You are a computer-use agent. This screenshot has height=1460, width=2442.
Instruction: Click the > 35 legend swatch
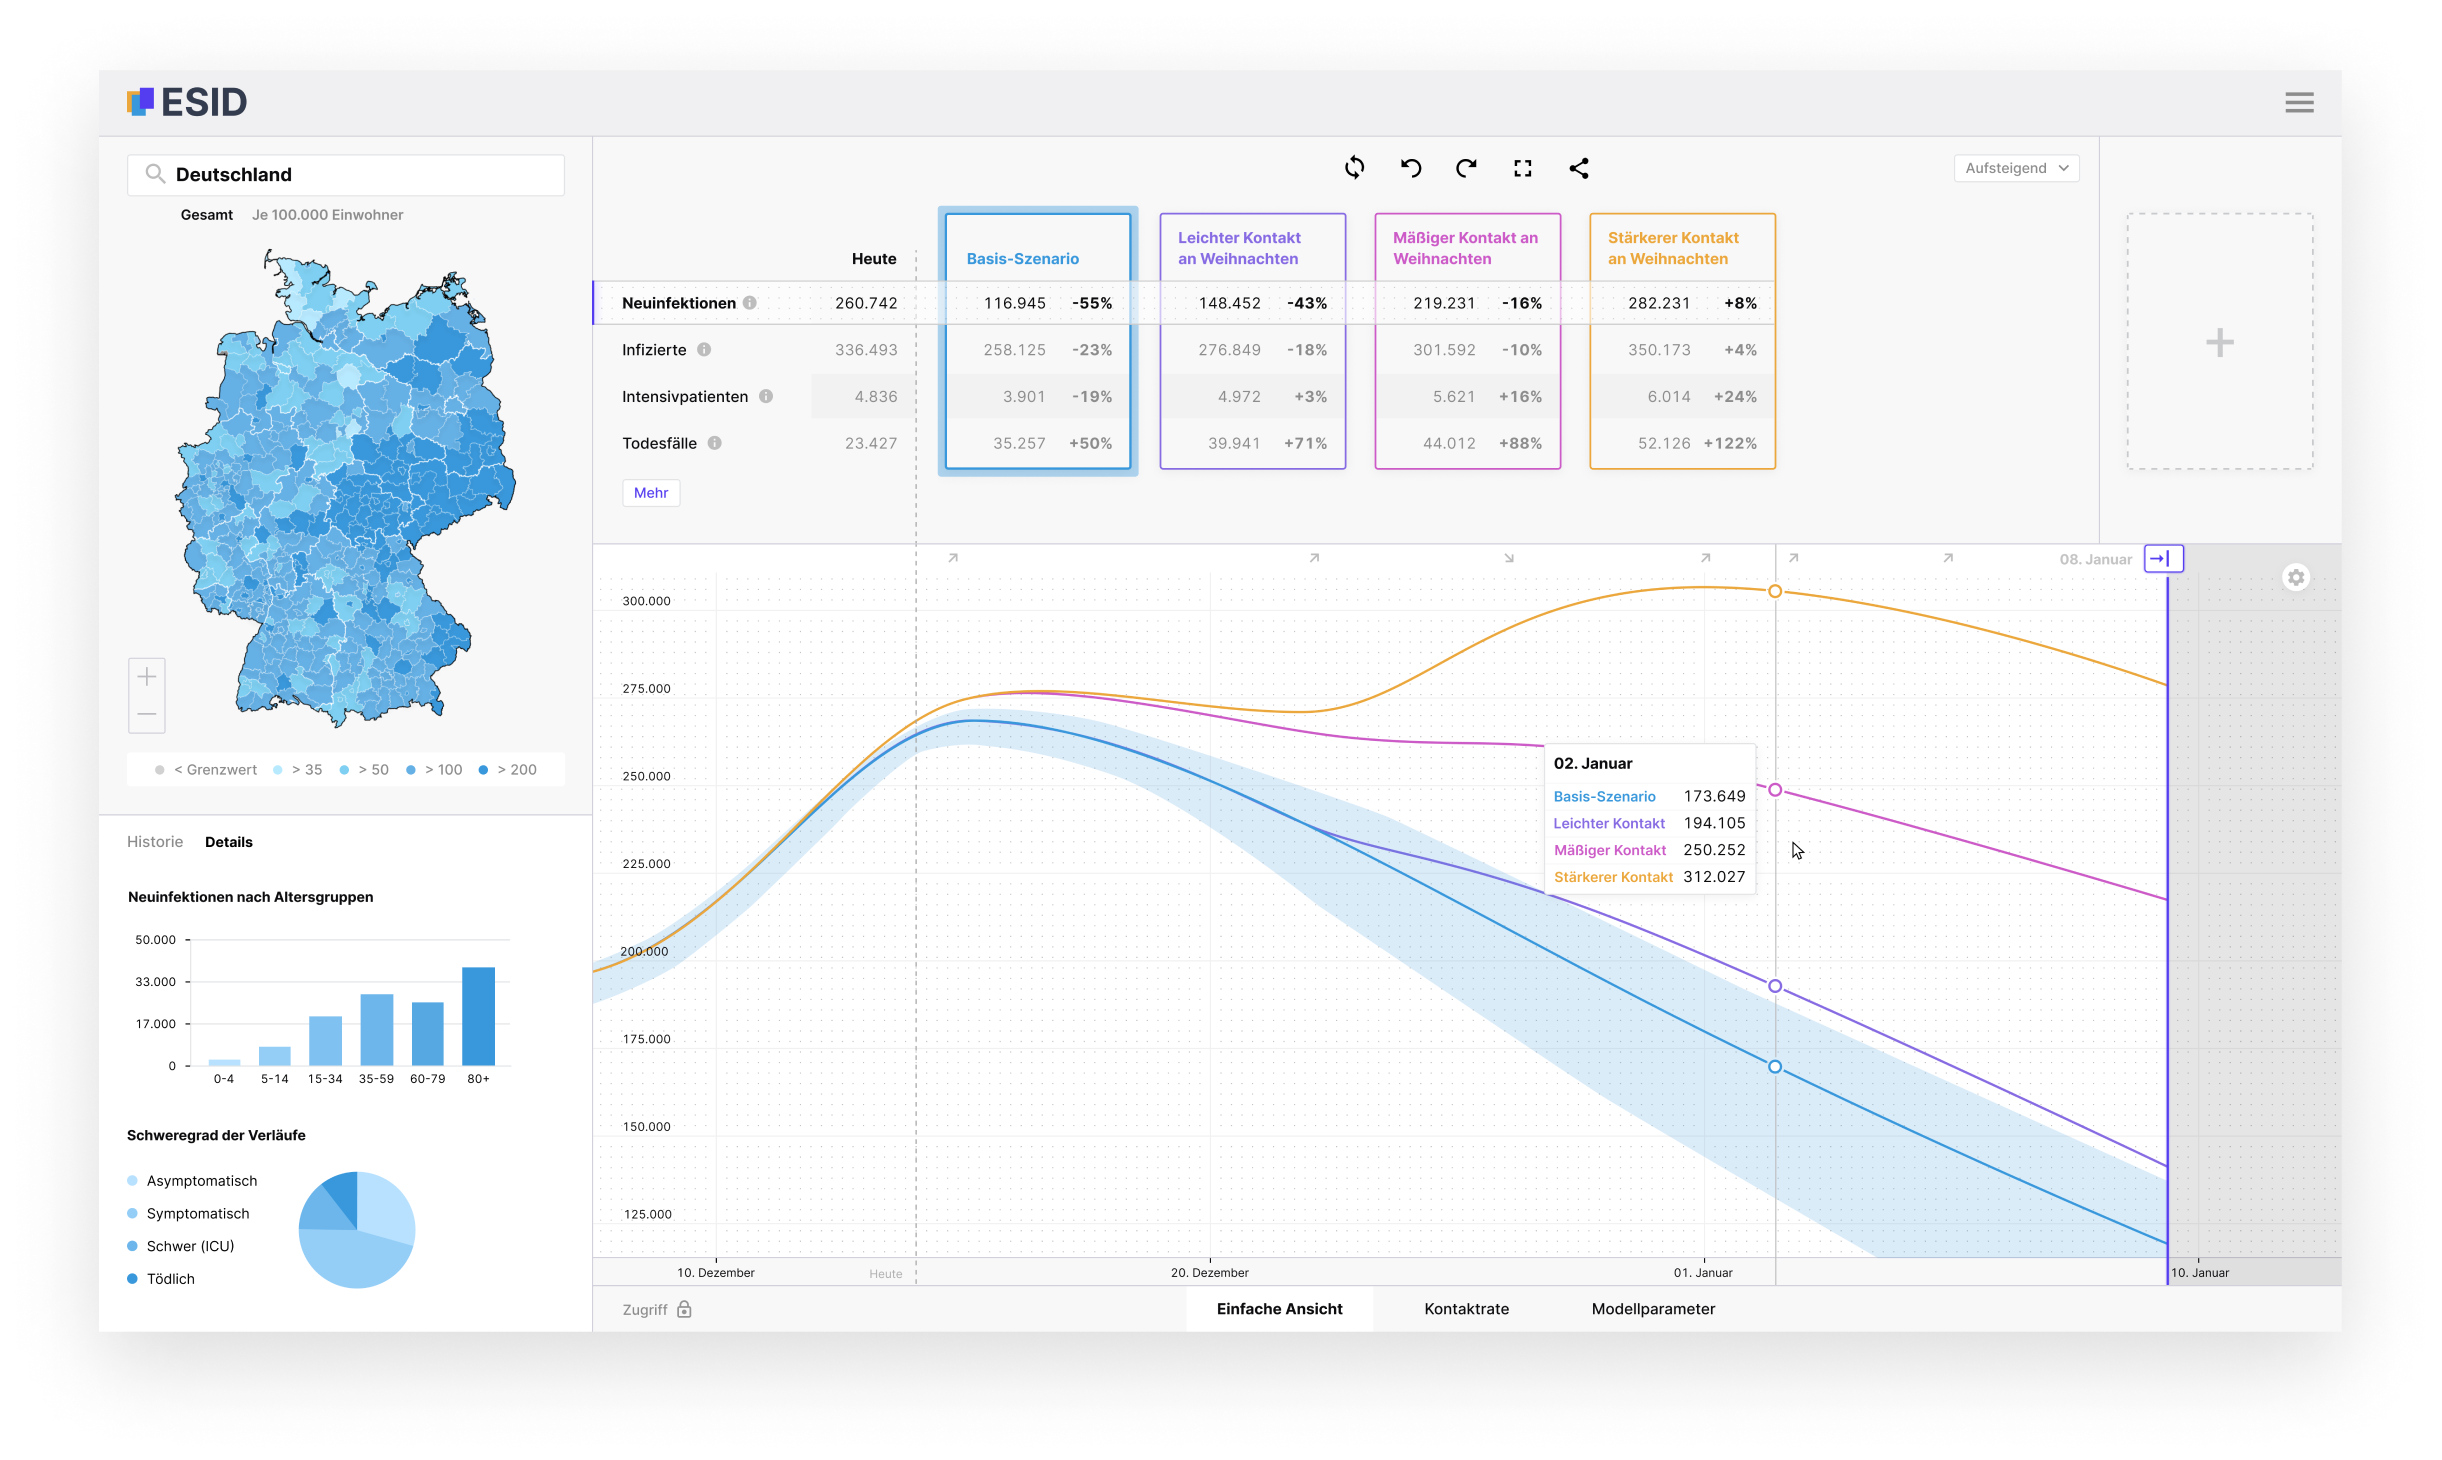click(277, 770)
